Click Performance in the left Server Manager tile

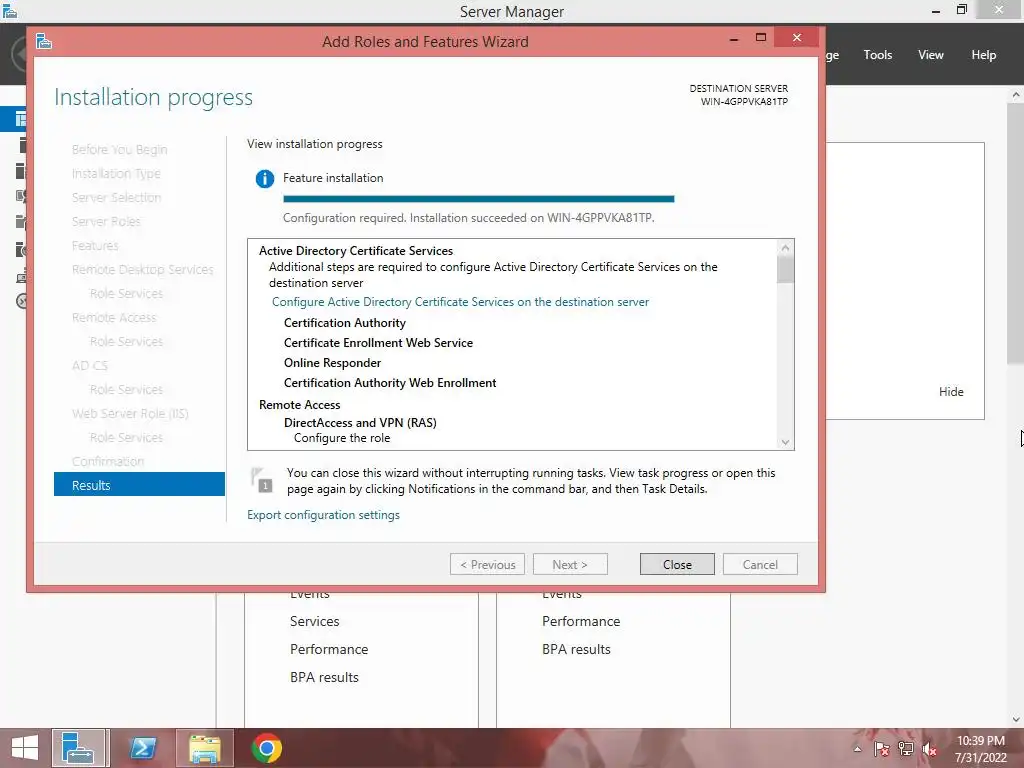329,649
